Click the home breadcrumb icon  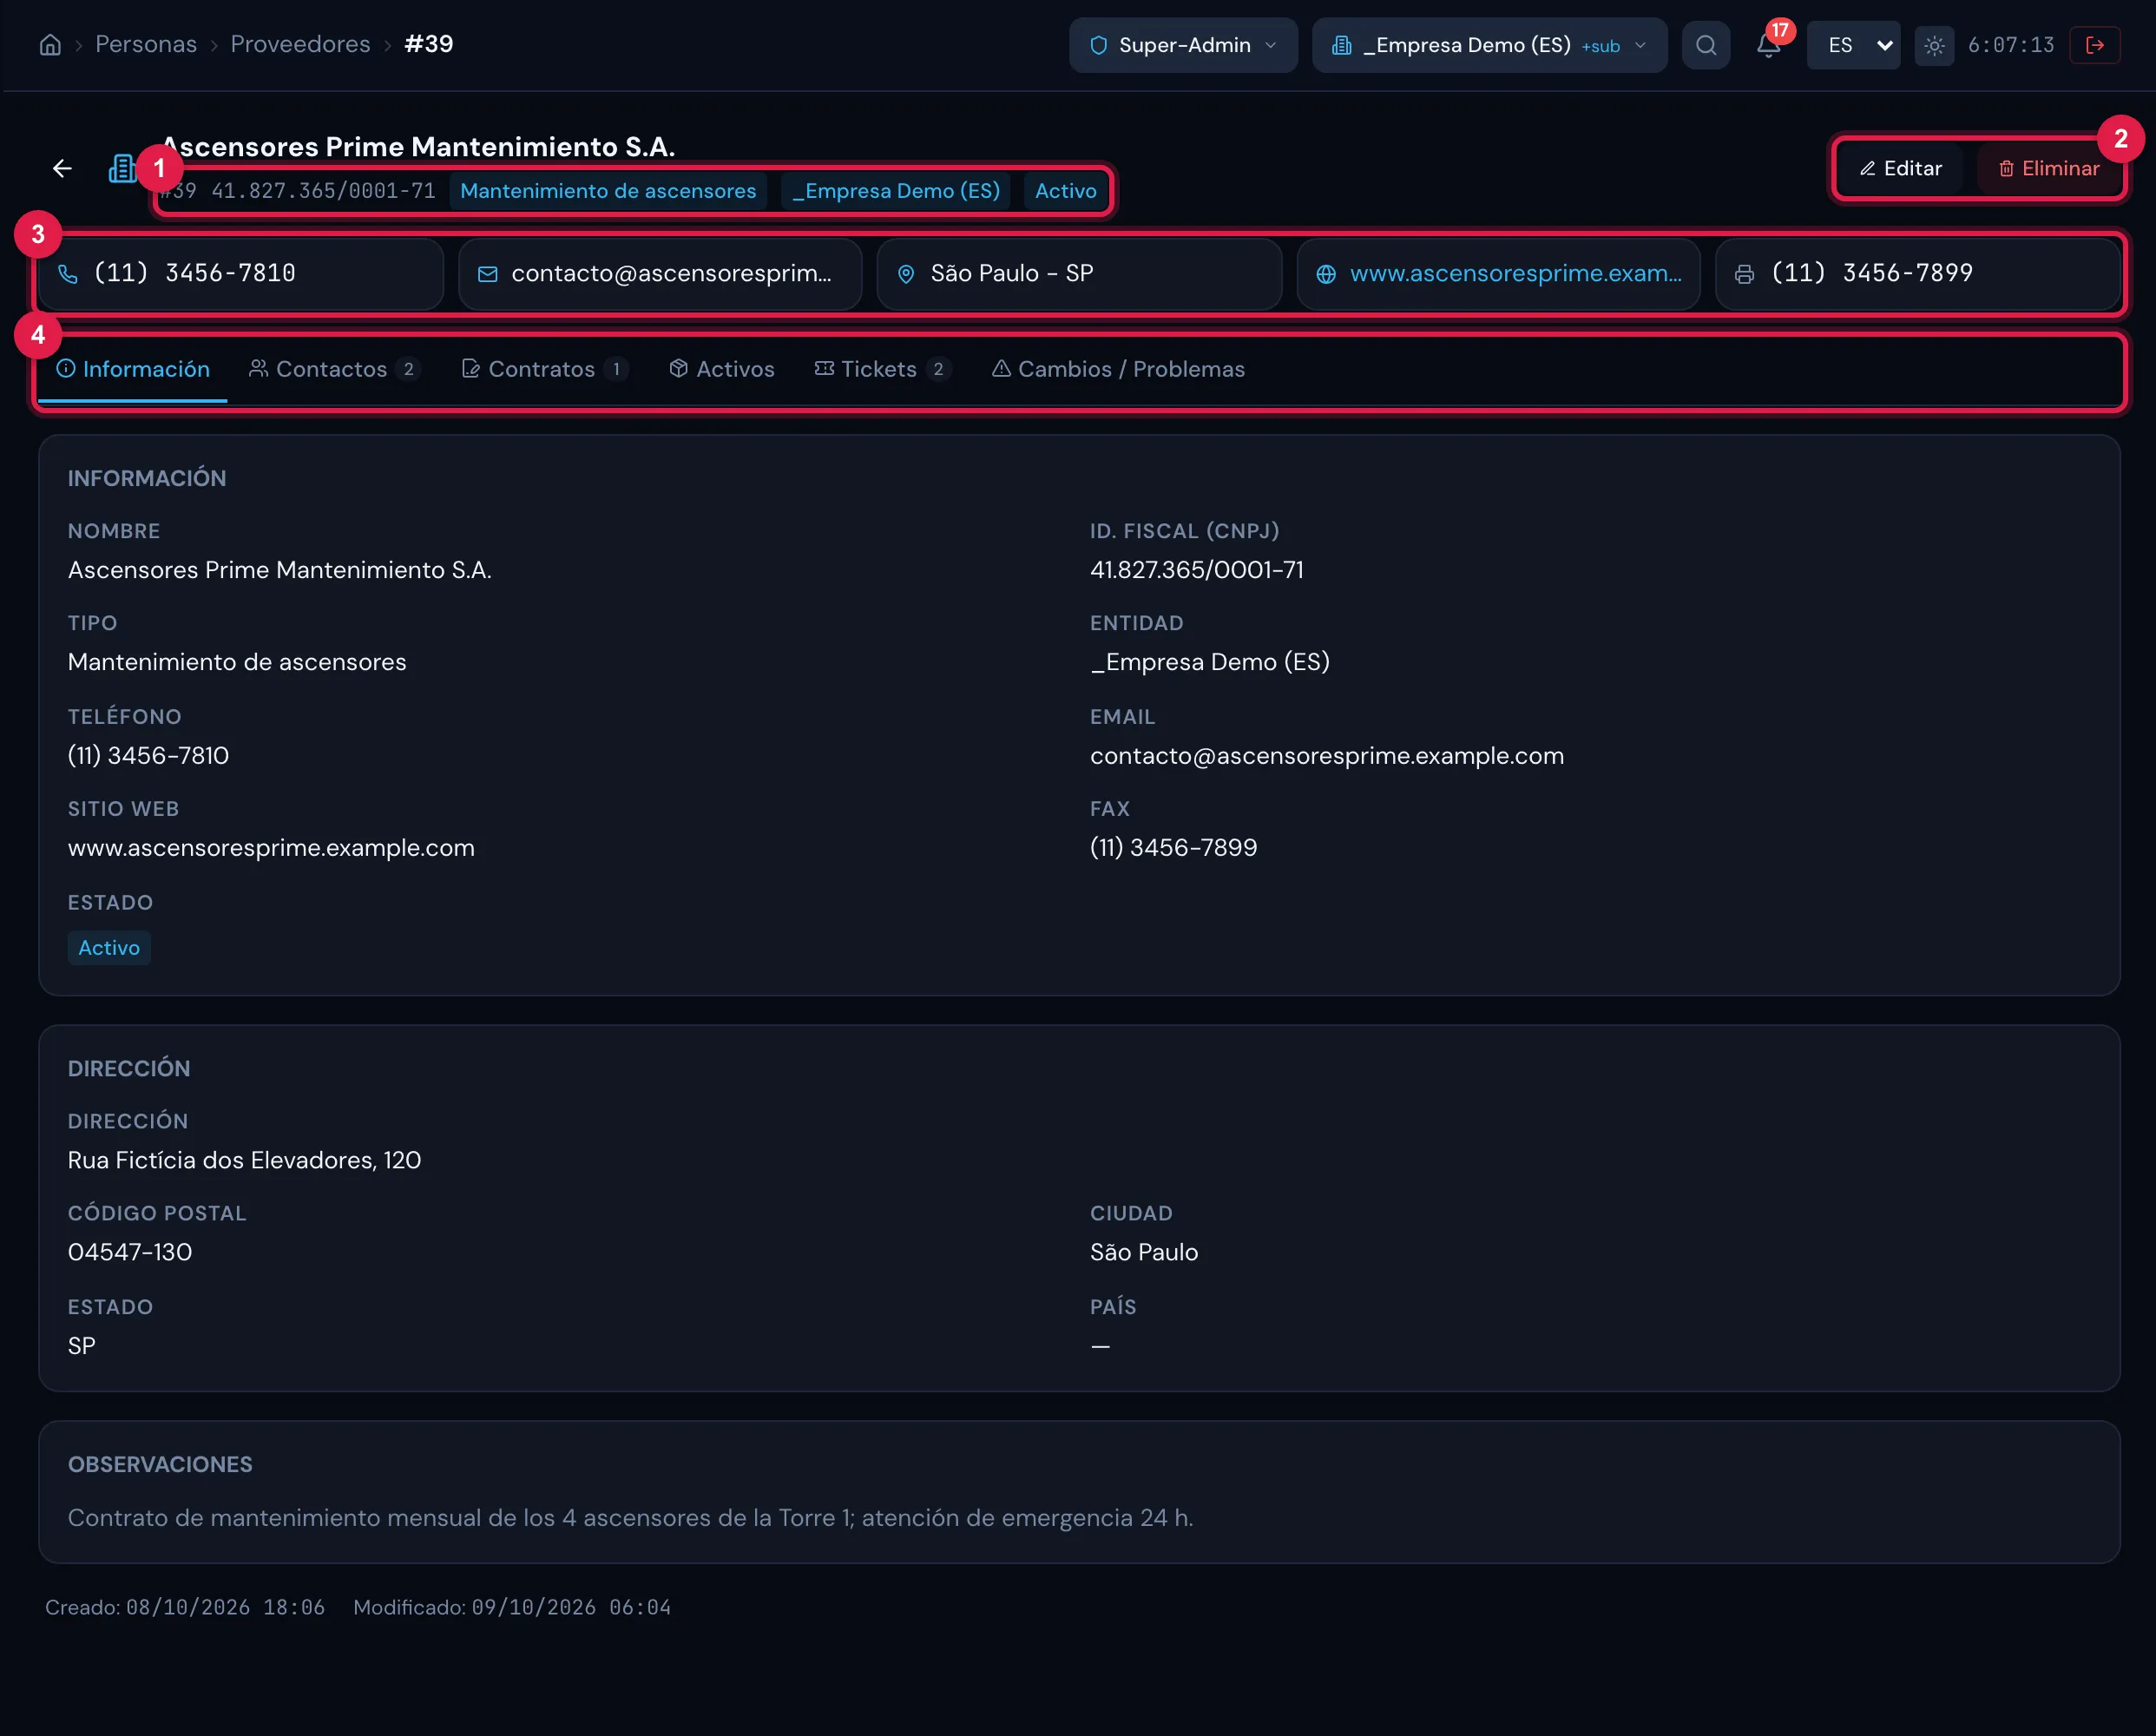coord(50,45)
